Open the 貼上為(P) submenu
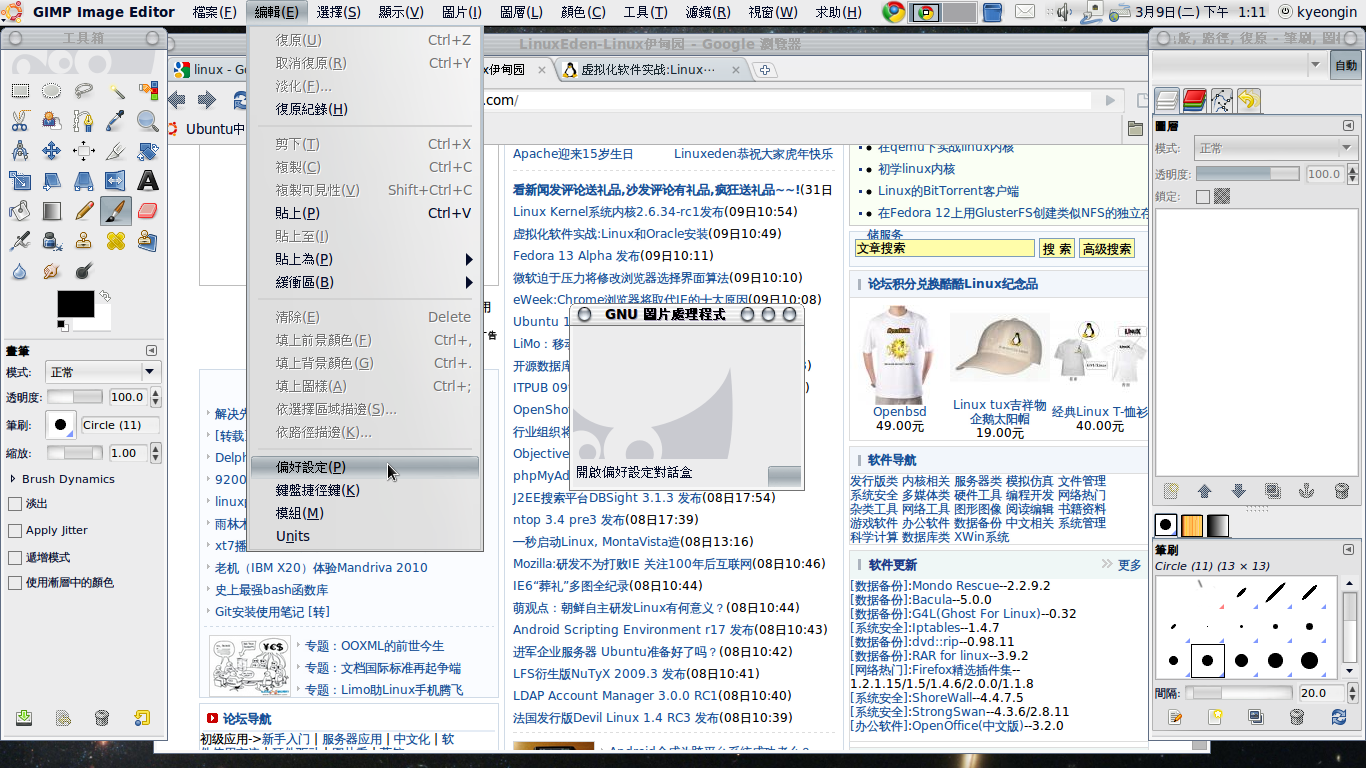Viewport: 1366px width, 768px height. point(365,259)
